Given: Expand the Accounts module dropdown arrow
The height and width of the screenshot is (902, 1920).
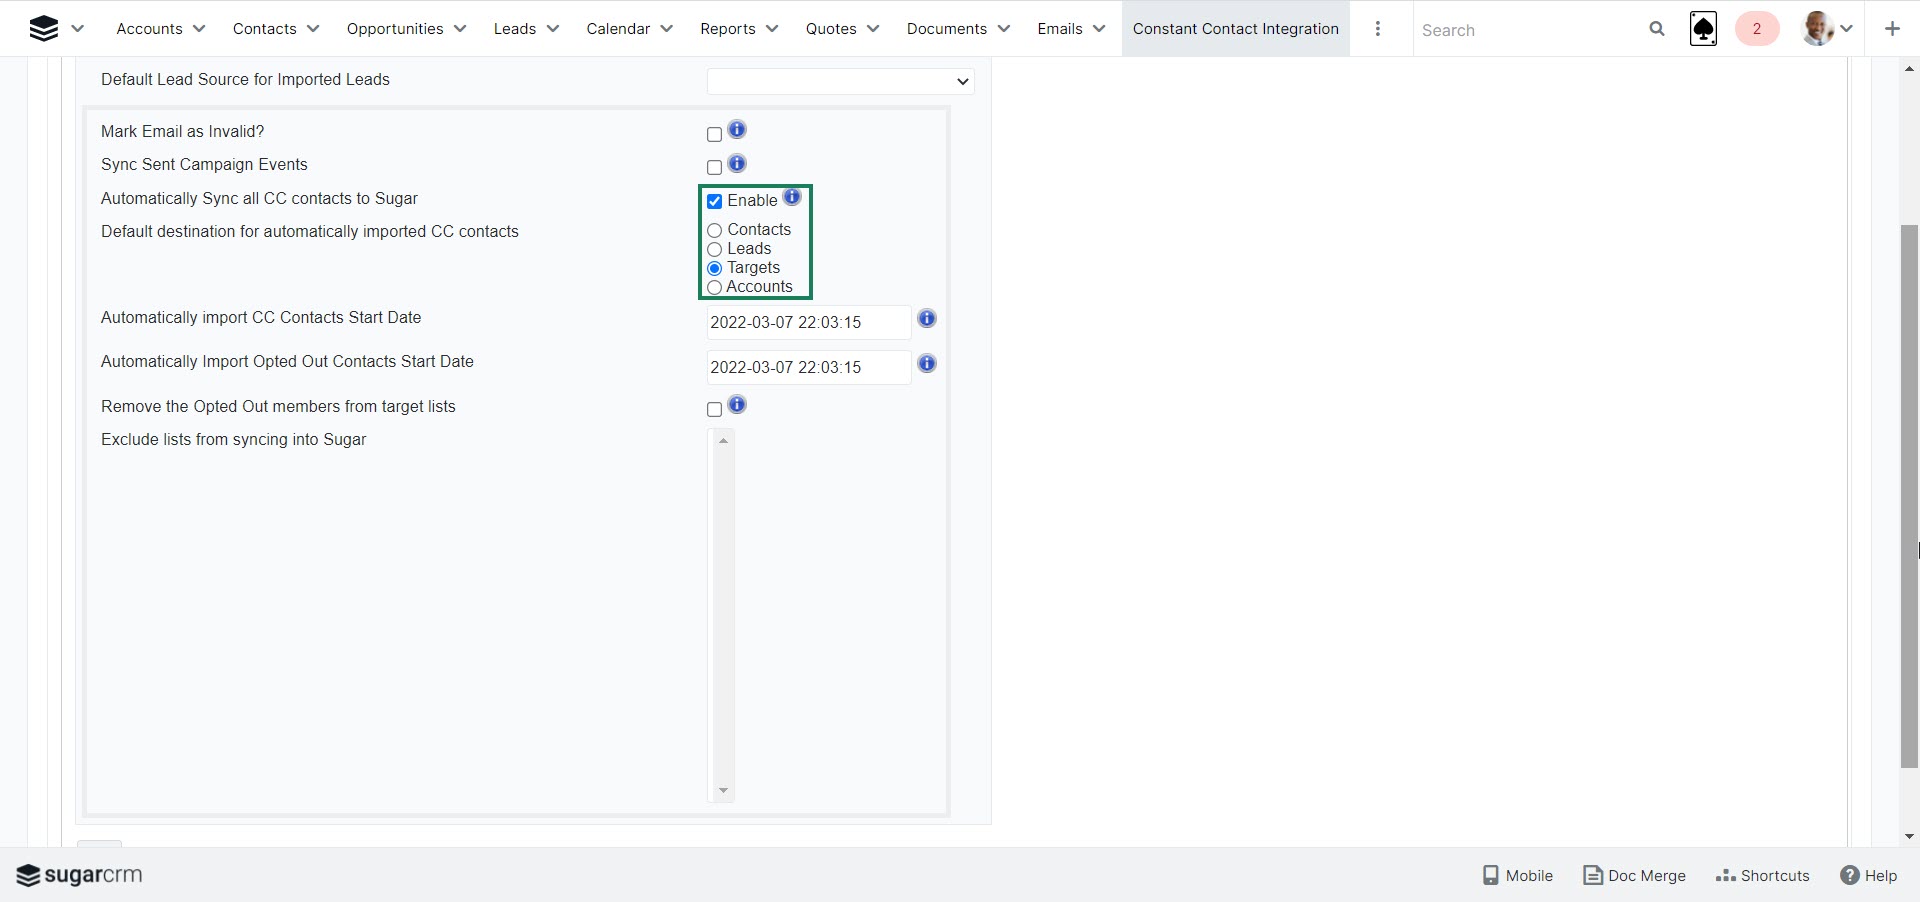Looking at the screenshot, I should [199, 29].
